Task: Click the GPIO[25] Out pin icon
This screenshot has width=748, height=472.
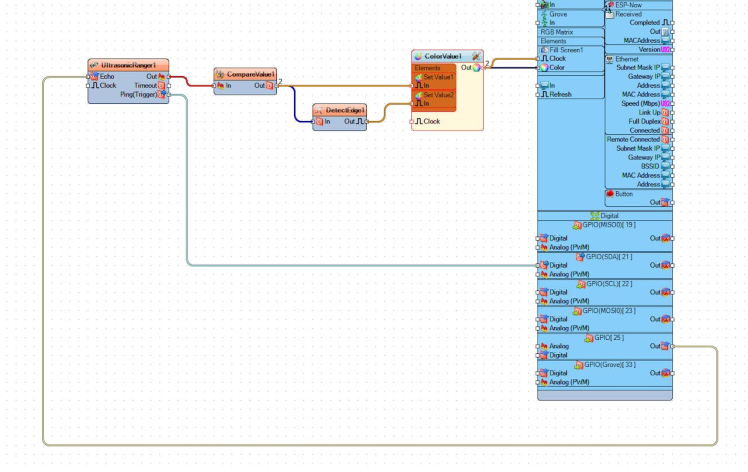Action: click(665, 346)
